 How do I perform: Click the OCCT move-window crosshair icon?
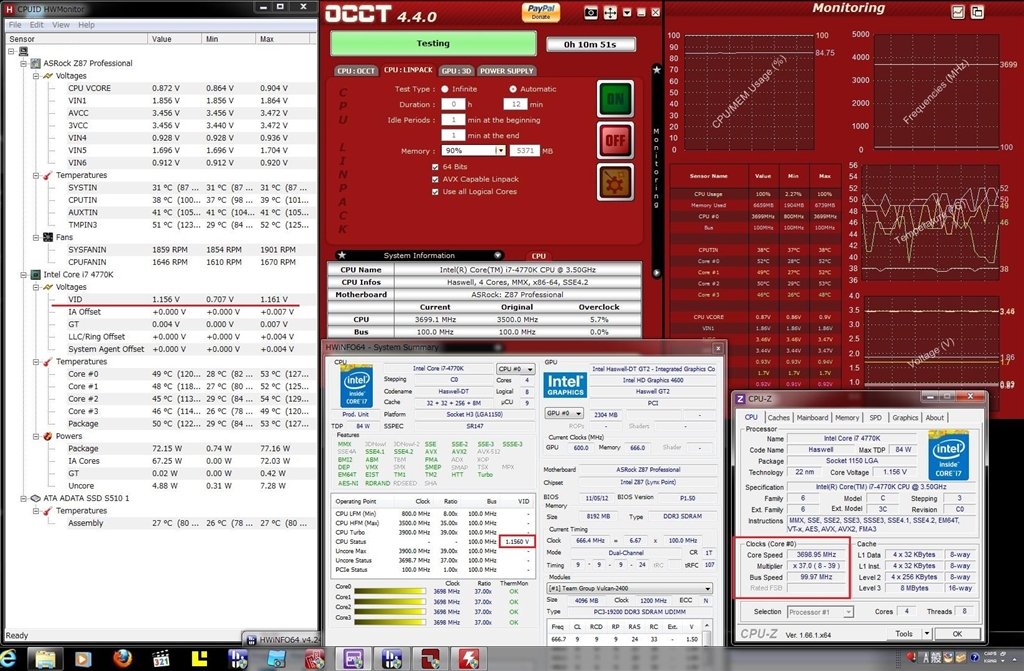click(x=610, y=13)
